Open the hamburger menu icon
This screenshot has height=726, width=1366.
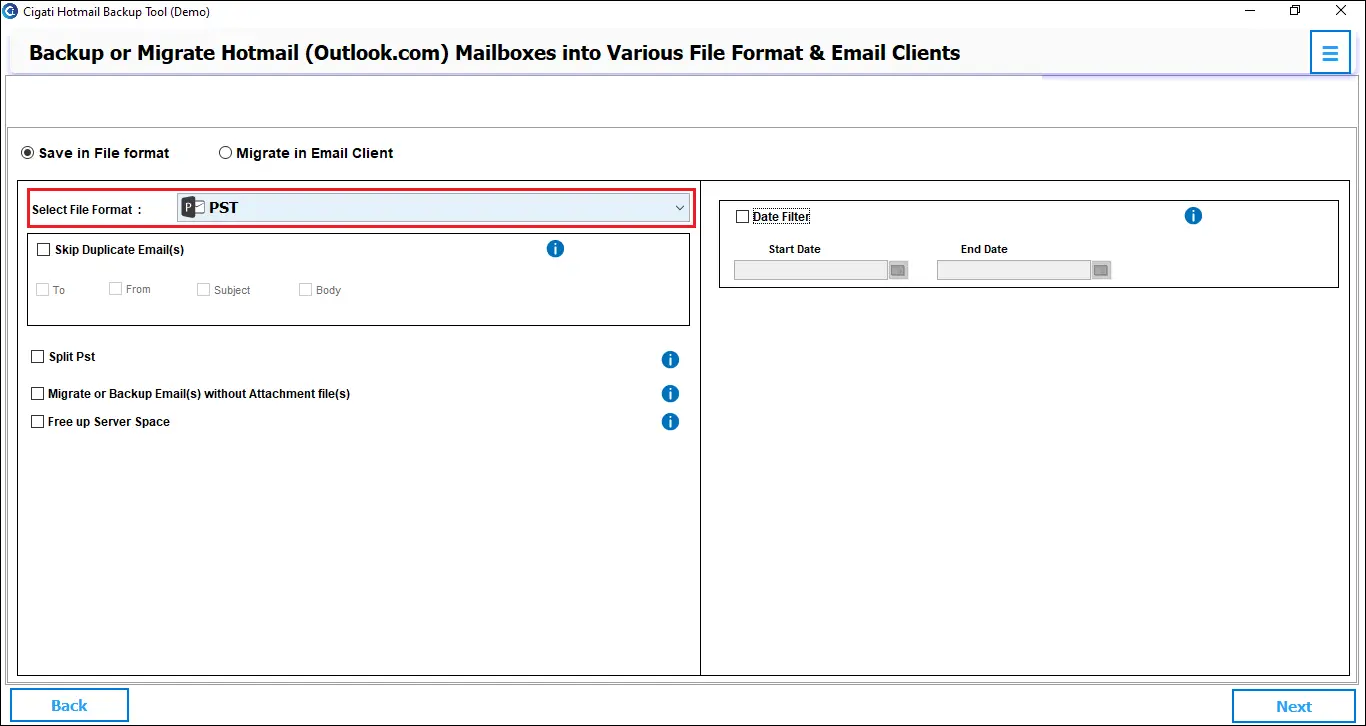click(x=1330, y=53)
